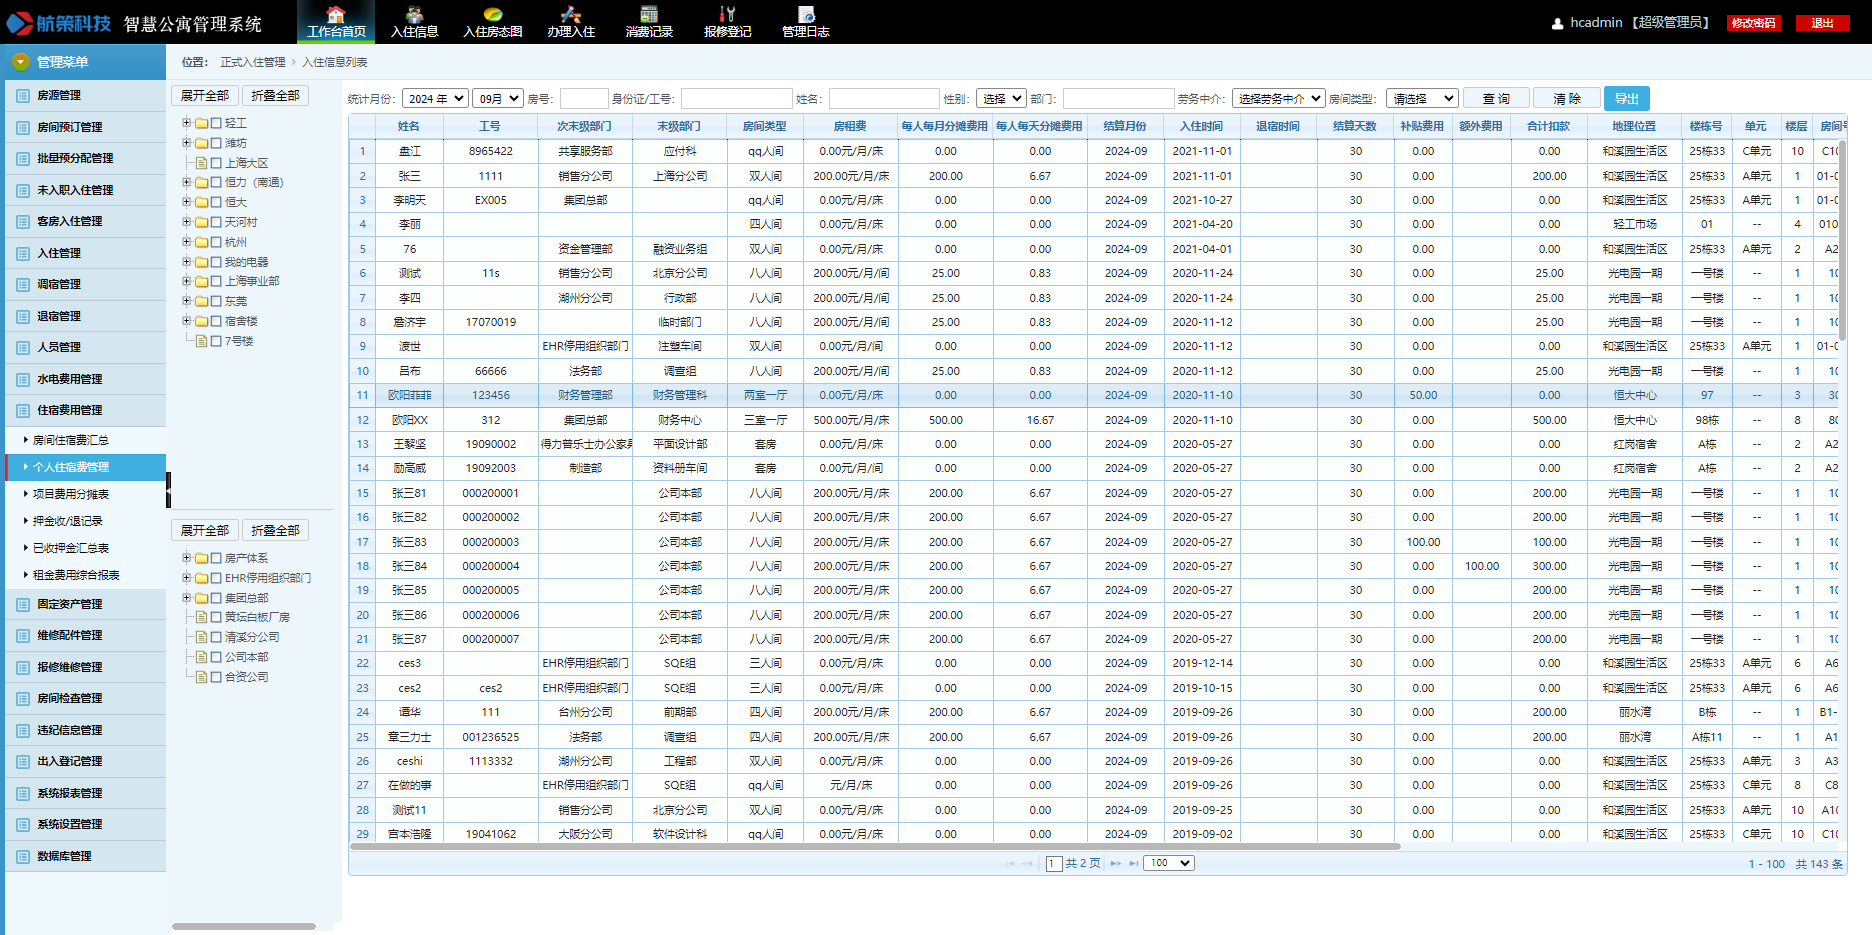Open 入住房态图 chart icon
This screenshot has height=935, width=1872.
tap(492, 14)
